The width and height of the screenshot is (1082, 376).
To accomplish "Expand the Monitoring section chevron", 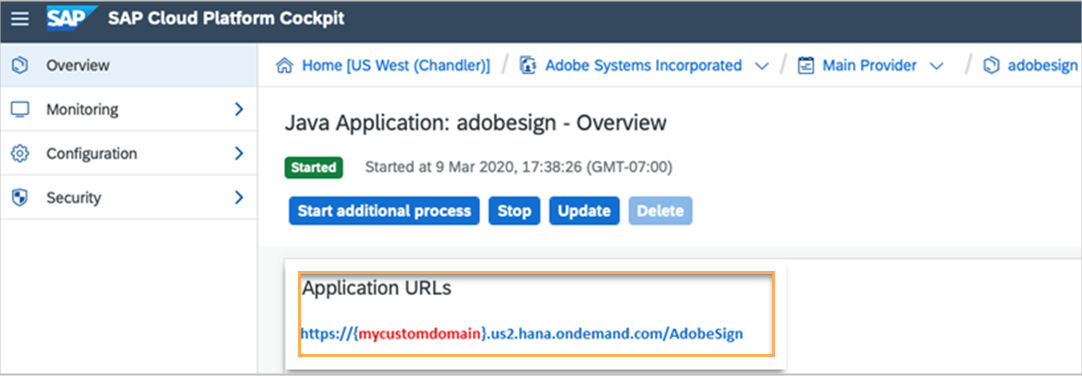I will pos(239,109).
